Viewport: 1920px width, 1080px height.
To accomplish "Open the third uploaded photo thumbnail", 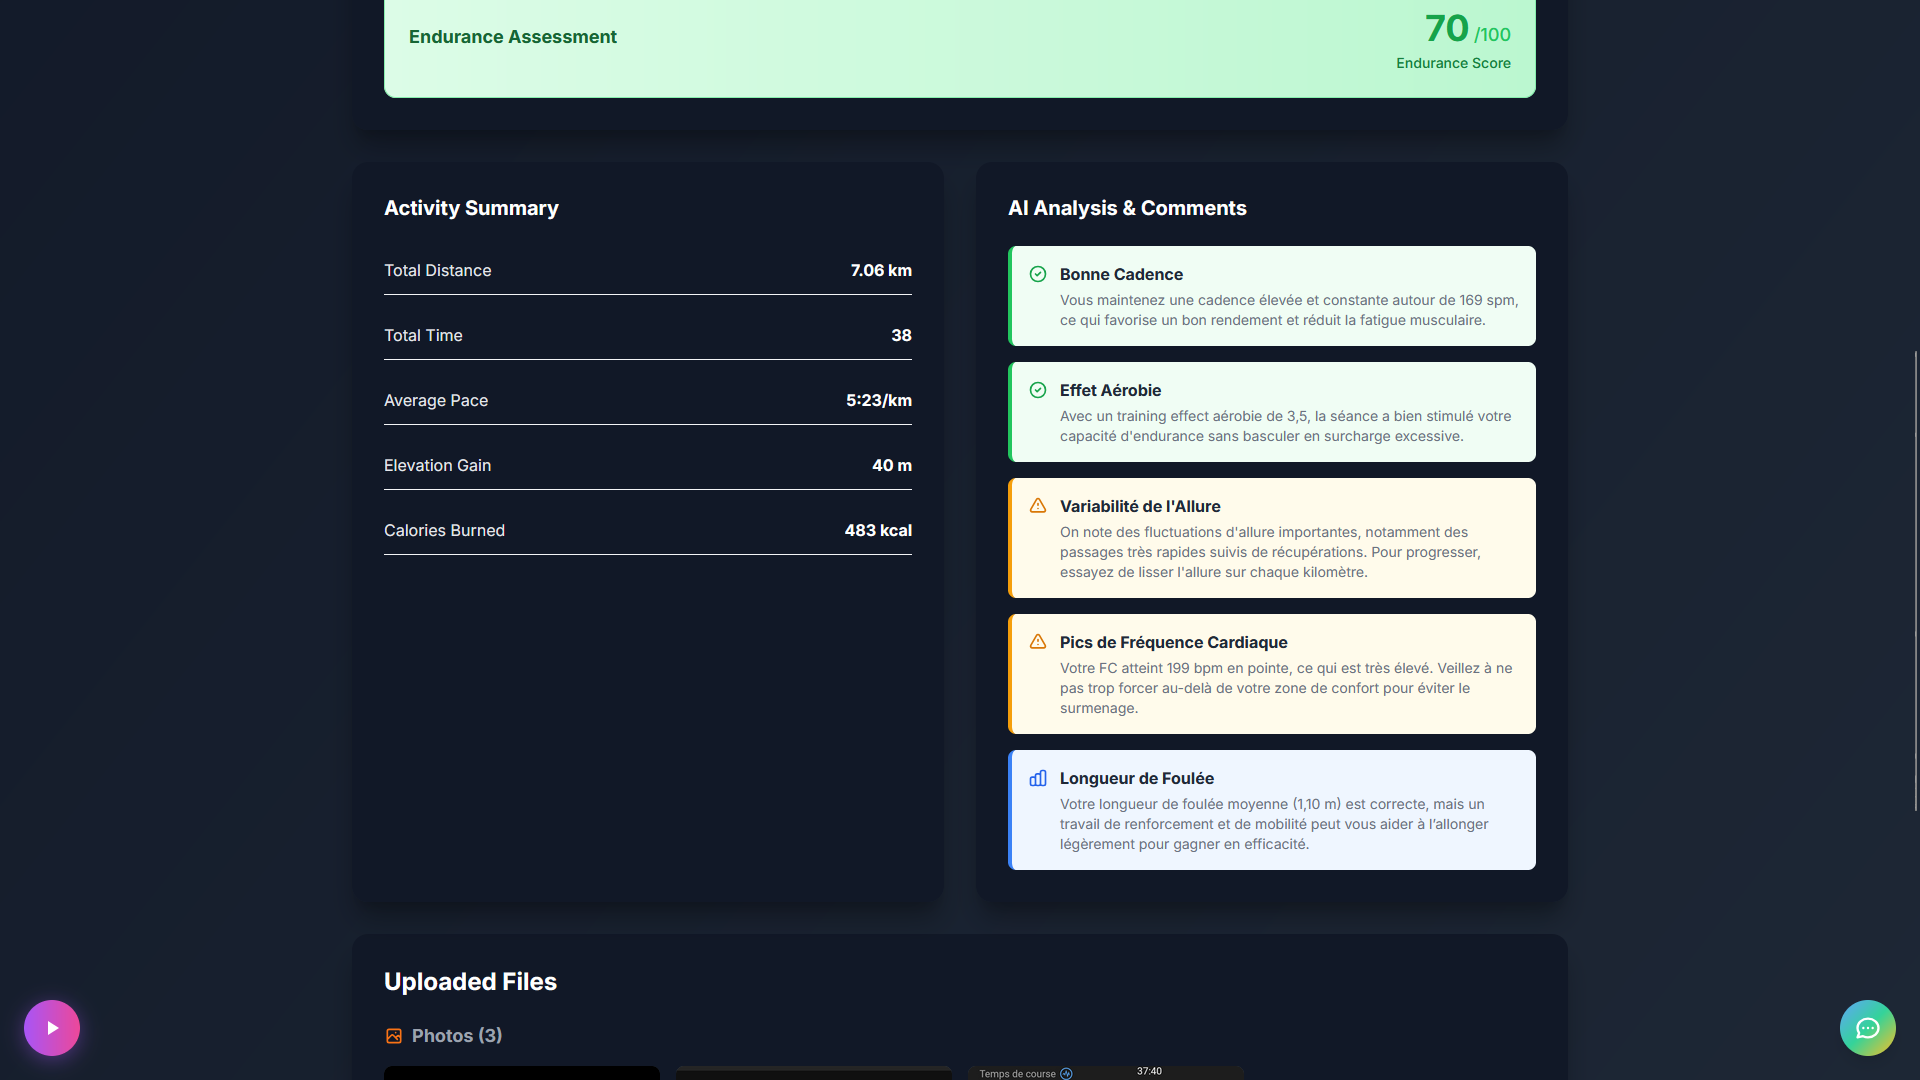I will (1105, 1073).
